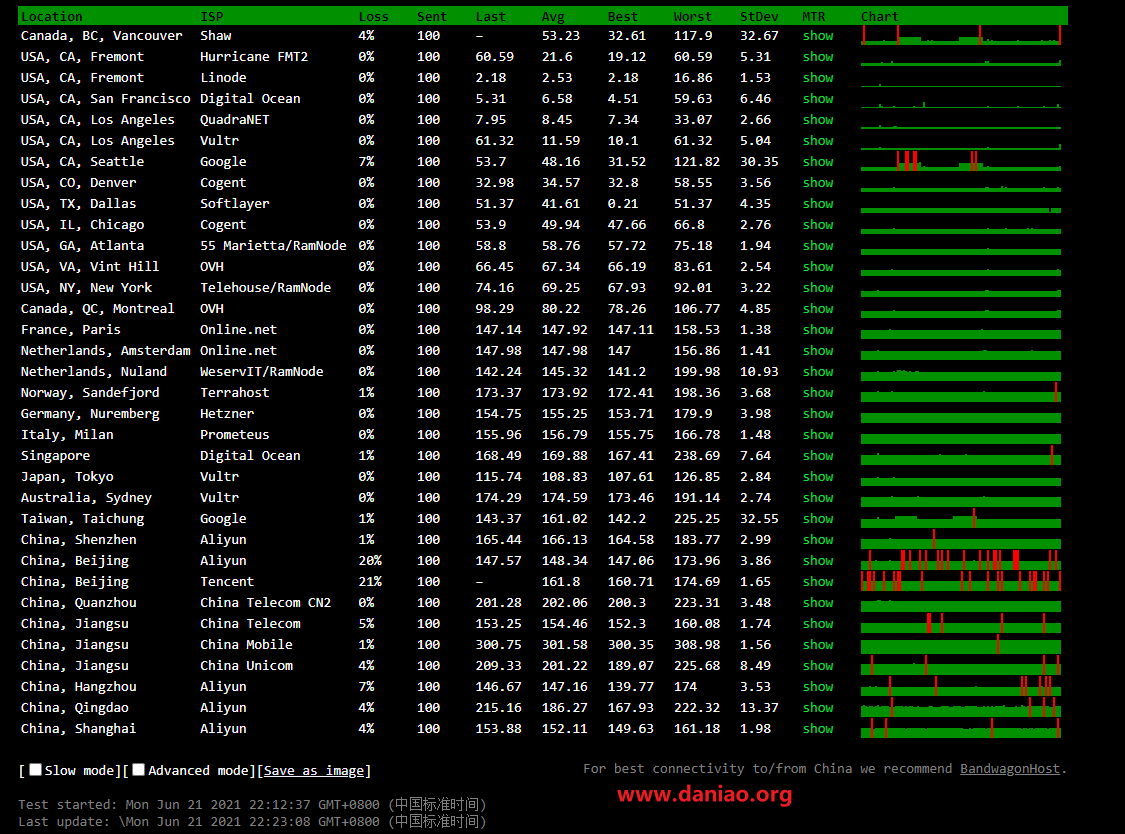Show MTR for Nuremberg Hetzner row
Image resolution: width=1125 pixels, height=834 pixels.
(818, 413)
